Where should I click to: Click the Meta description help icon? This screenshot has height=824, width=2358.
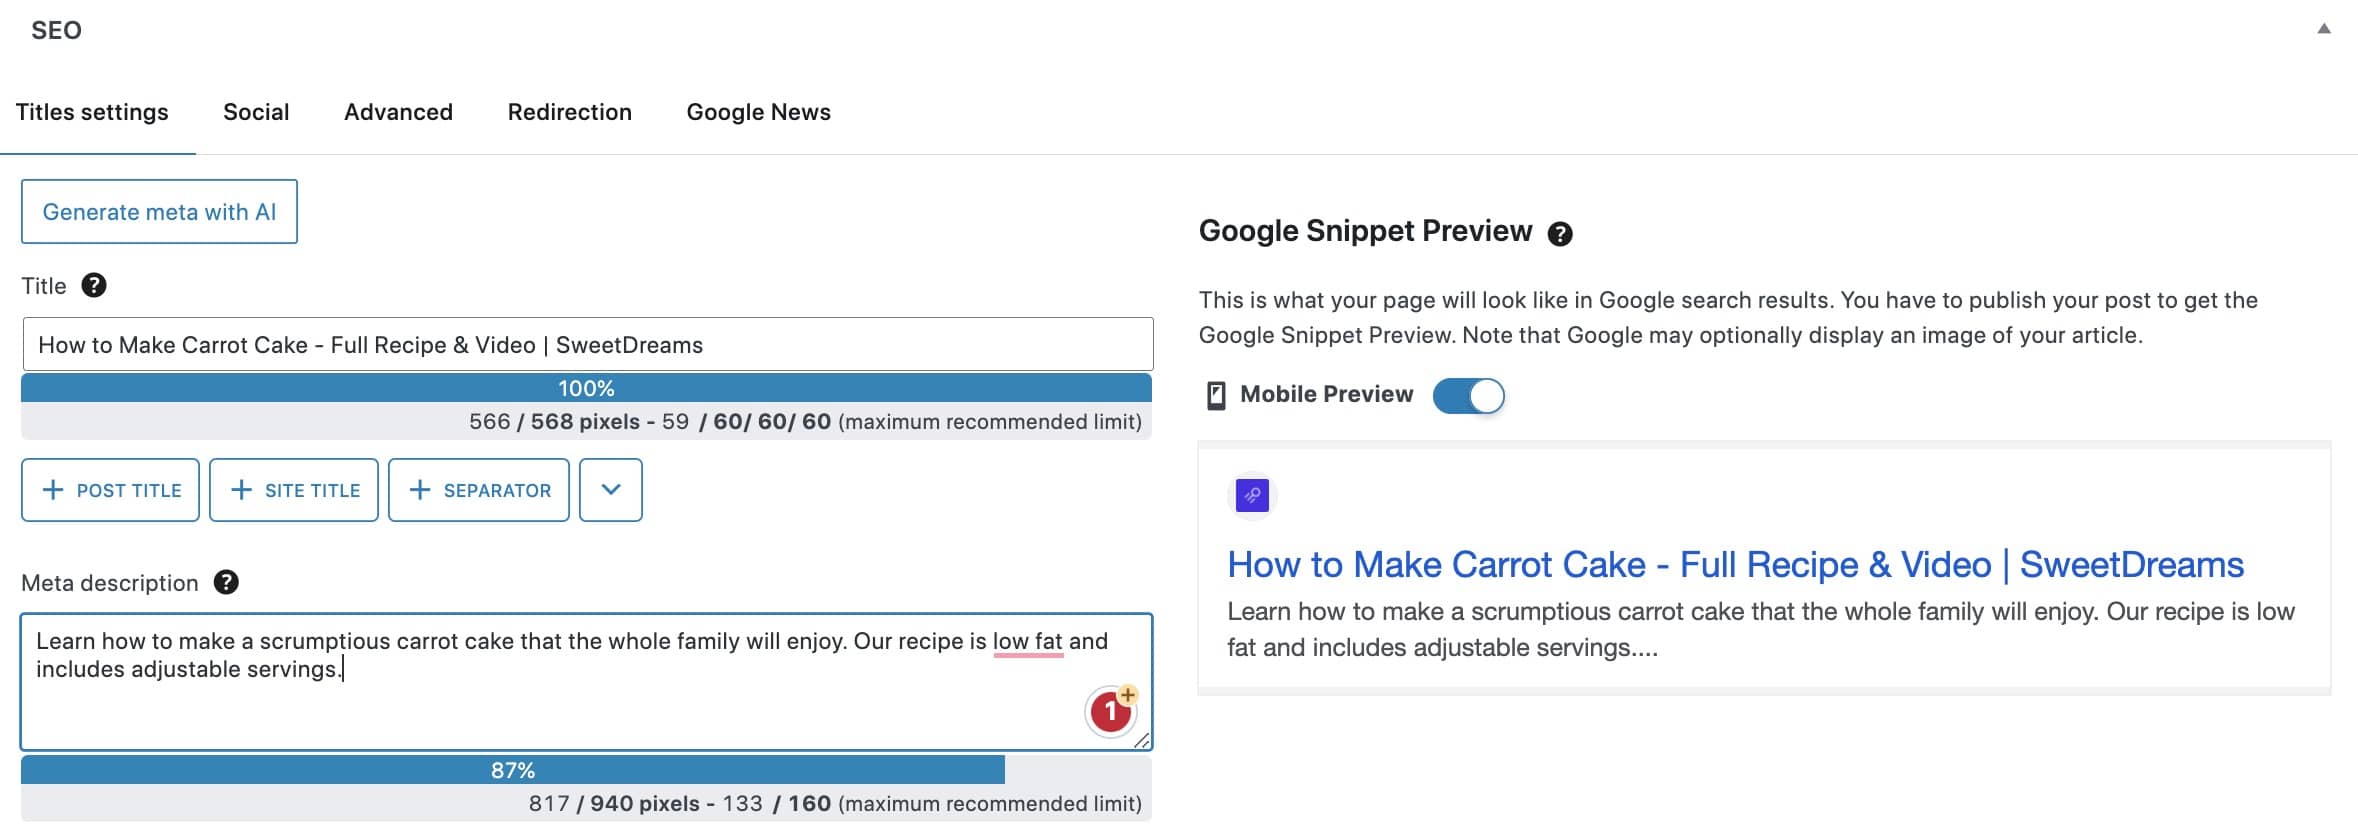pyautogui.click(x=226, y=582)
